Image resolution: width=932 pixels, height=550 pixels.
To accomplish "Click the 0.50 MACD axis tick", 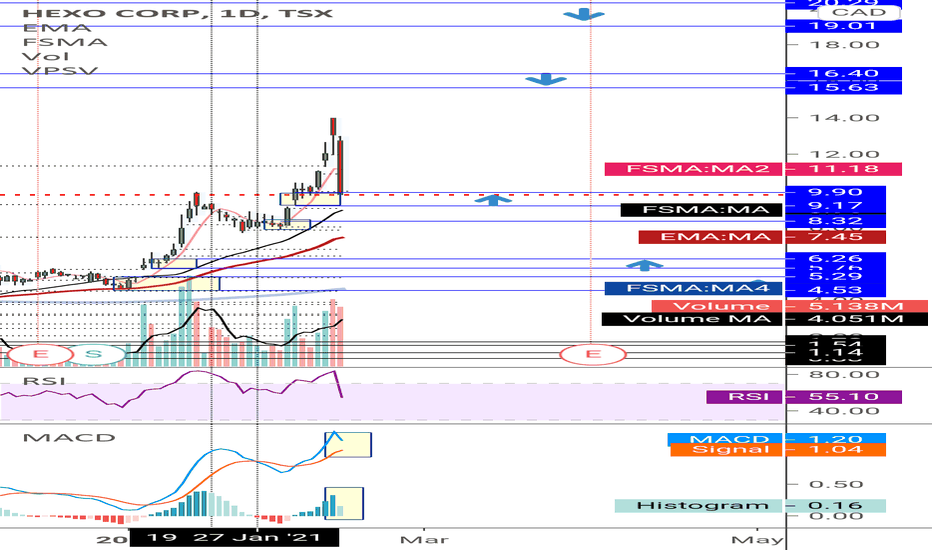I will coord(836,485).
